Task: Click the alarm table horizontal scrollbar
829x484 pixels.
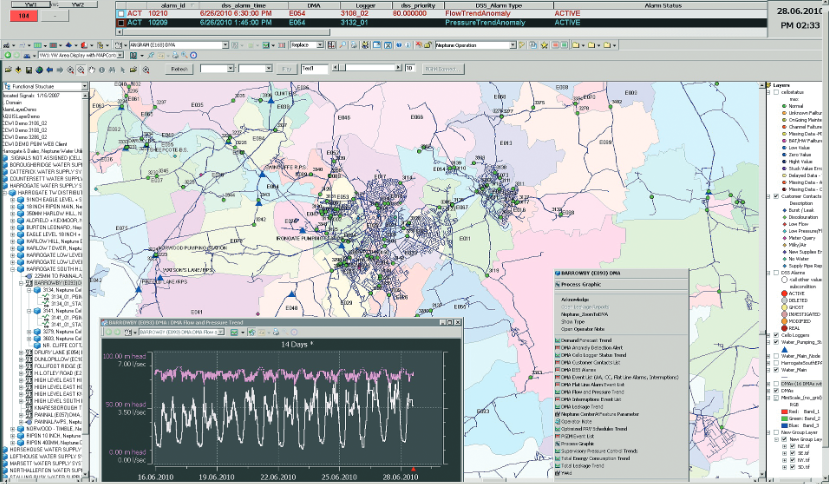Action: 441,32
